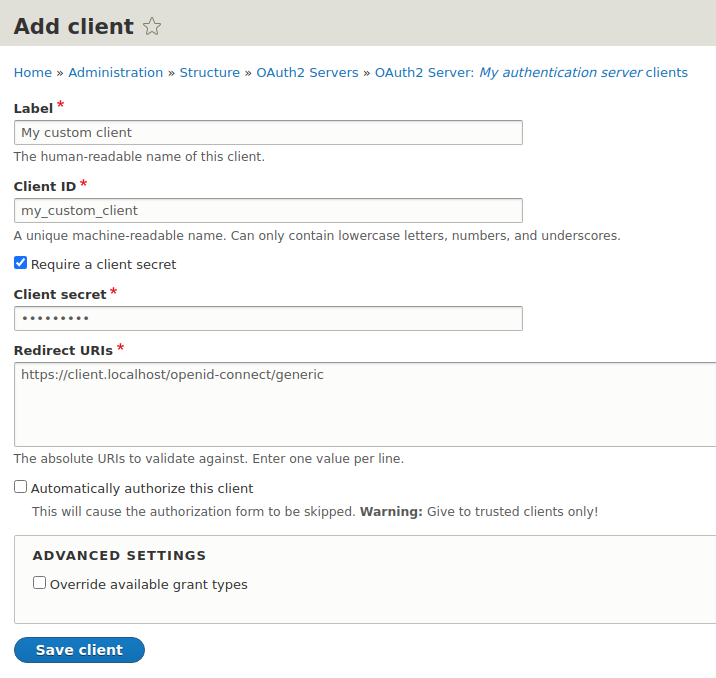Enable Automatically authorize this client
Viewport: 716px width, 678px height.
(x=21, y=487)
